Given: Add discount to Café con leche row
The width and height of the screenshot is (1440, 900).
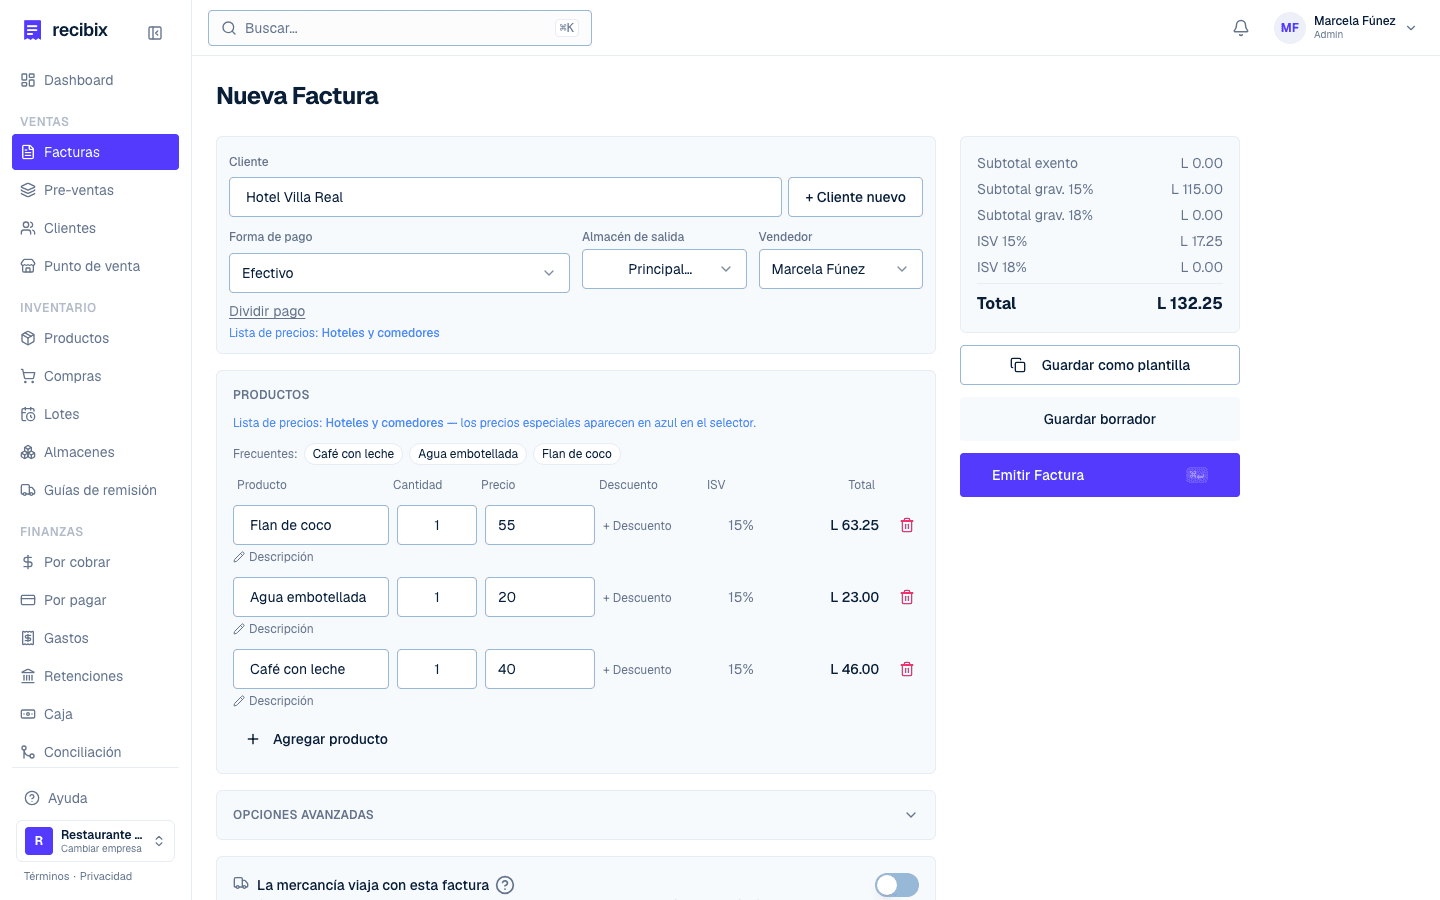Looking at the screenshot, I should pos(637,670).
